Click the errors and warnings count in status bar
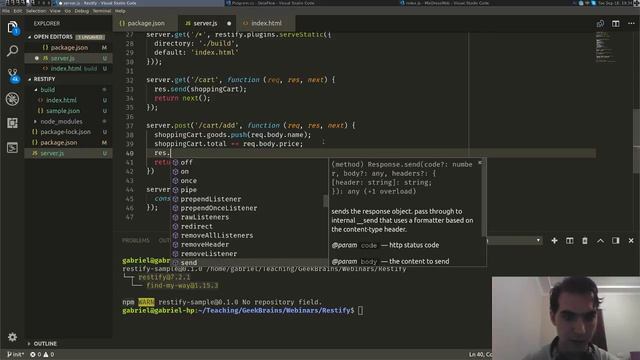The image size is (640, 360). (x=42, y=354)
